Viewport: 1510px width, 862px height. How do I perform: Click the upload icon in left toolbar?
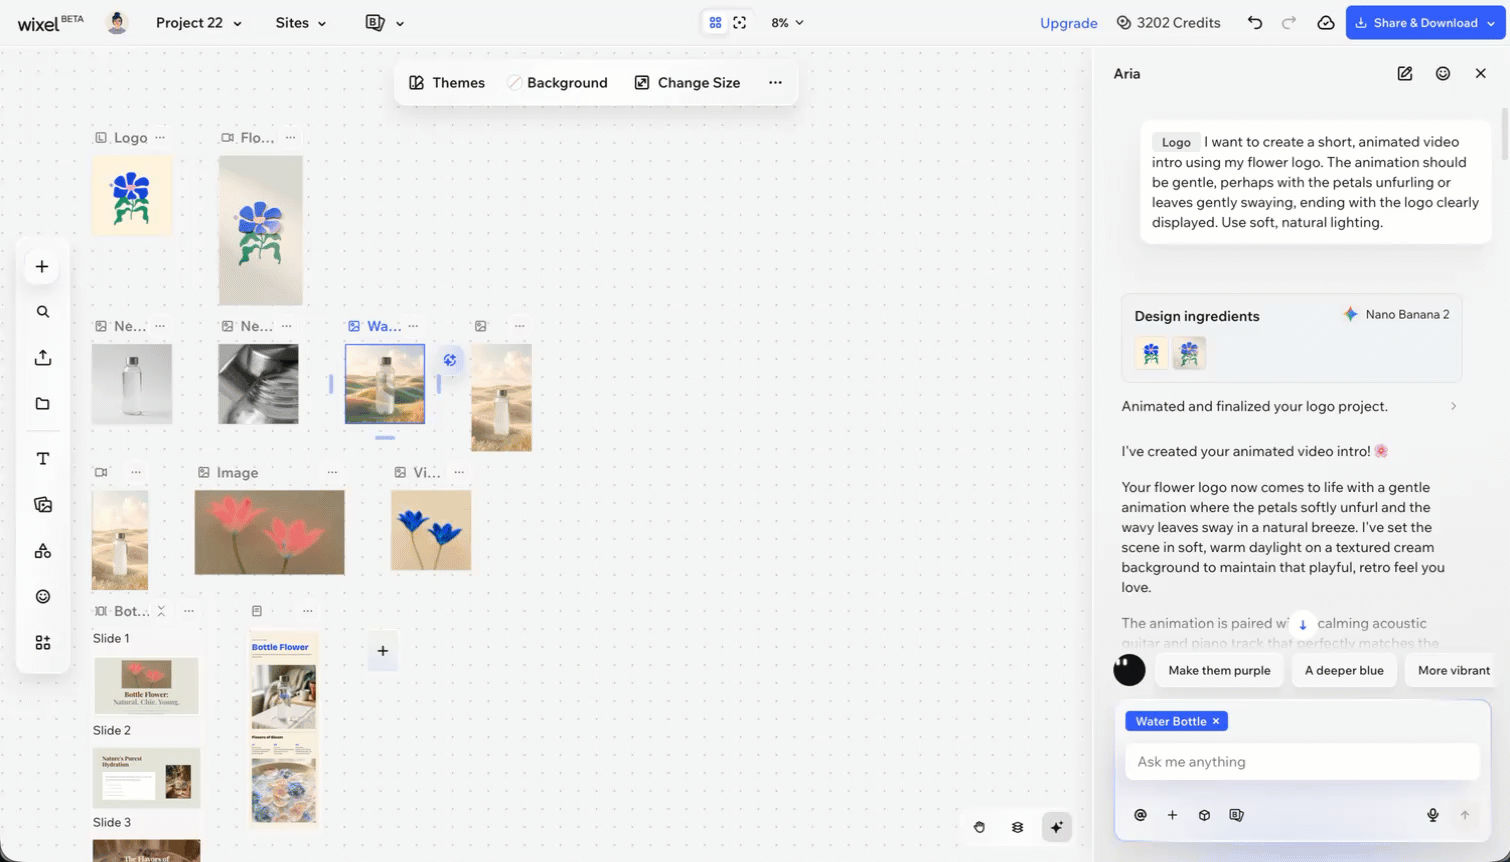point(42,358)
